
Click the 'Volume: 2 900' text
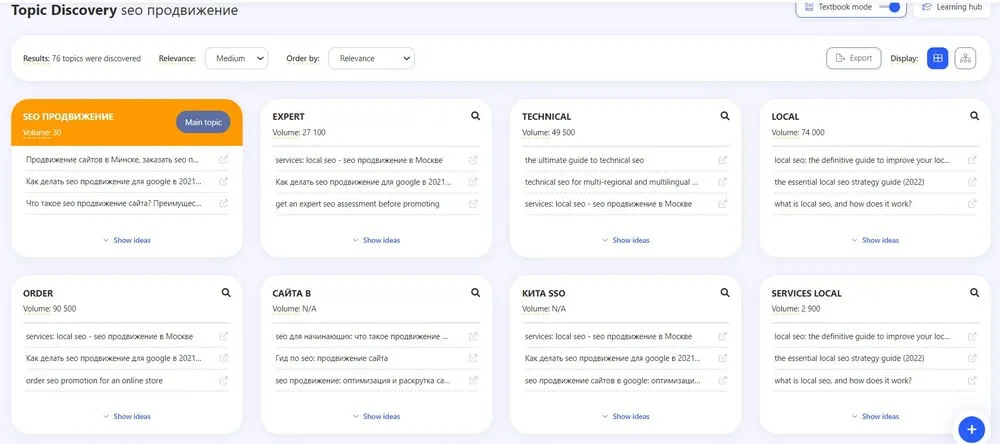click(795, 309)
